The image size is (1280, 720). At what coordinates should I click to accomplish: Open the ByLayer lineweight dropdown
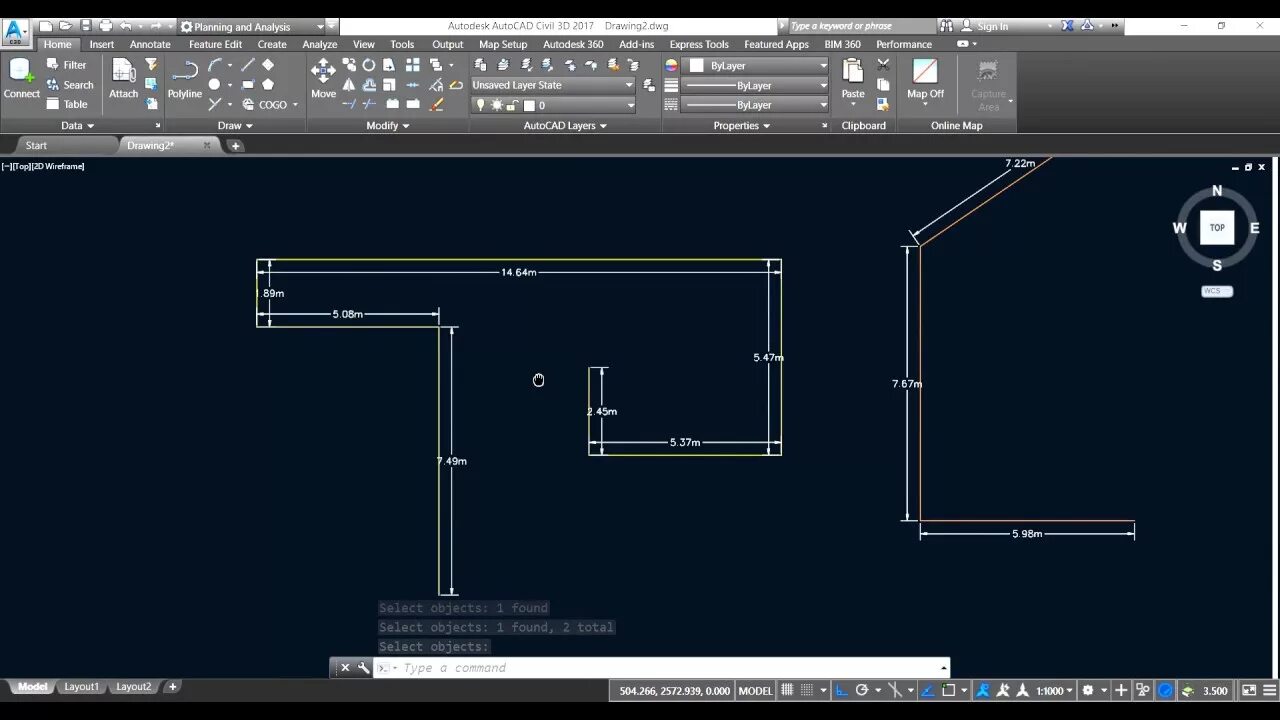tap(755, 85)
